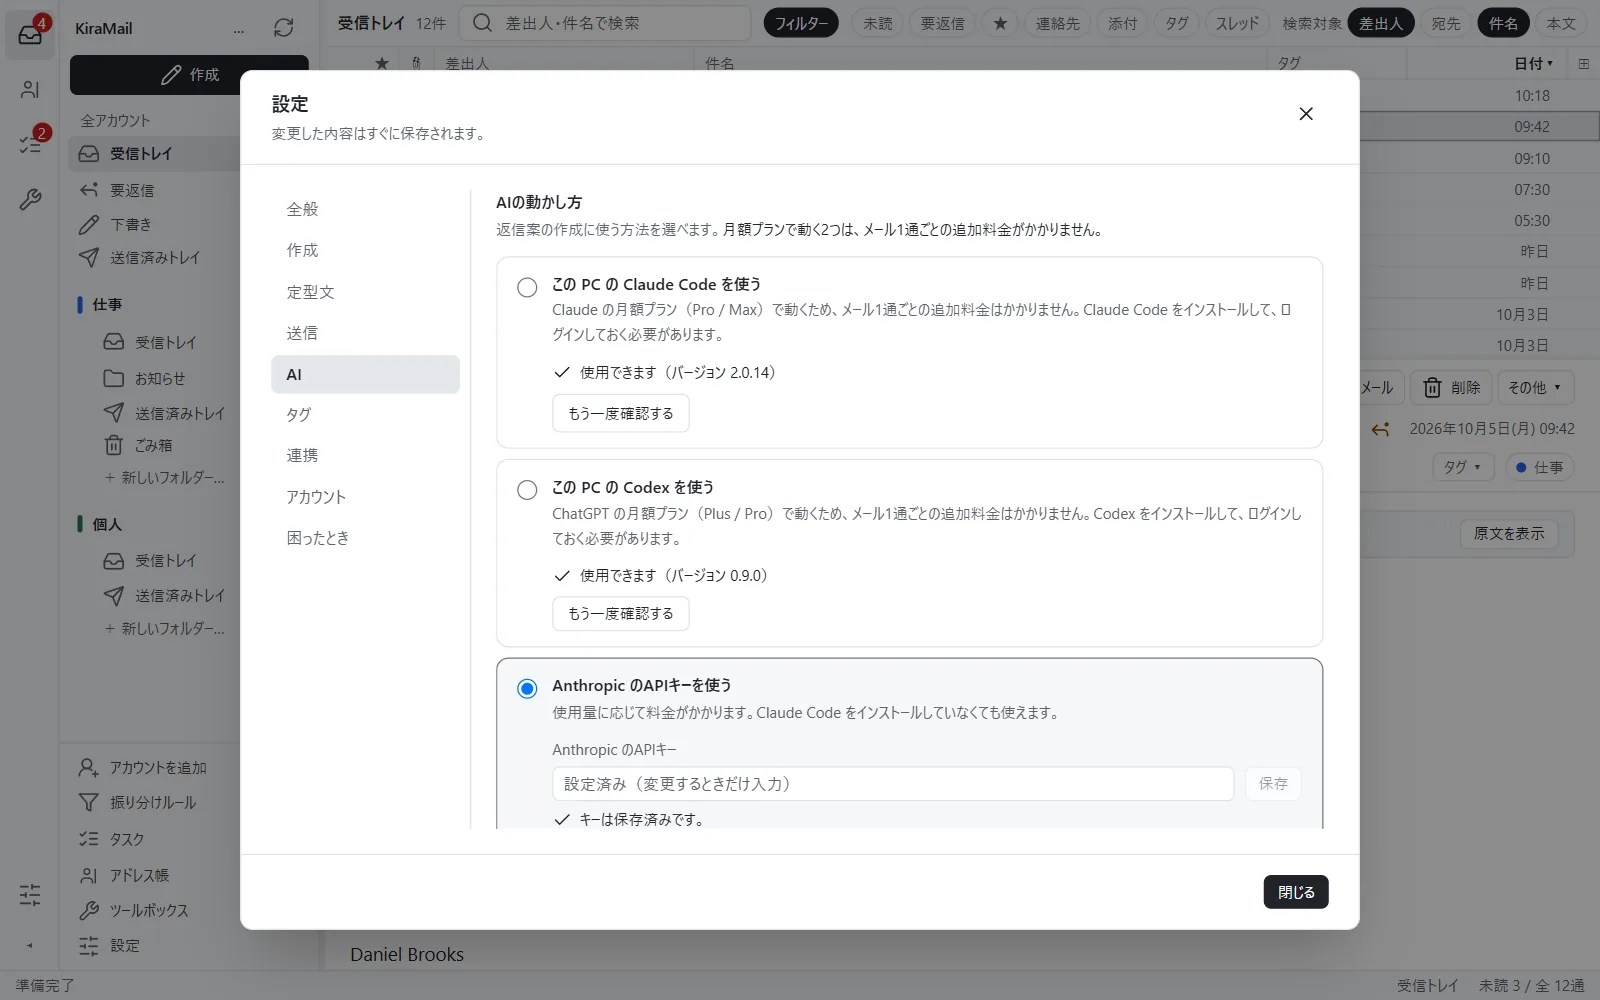The height and width of the screenshot is (1000, 1600).
Task: Select the この PC の Codex を使う radio
Action: pyautogui.click(x=527, y=490)
